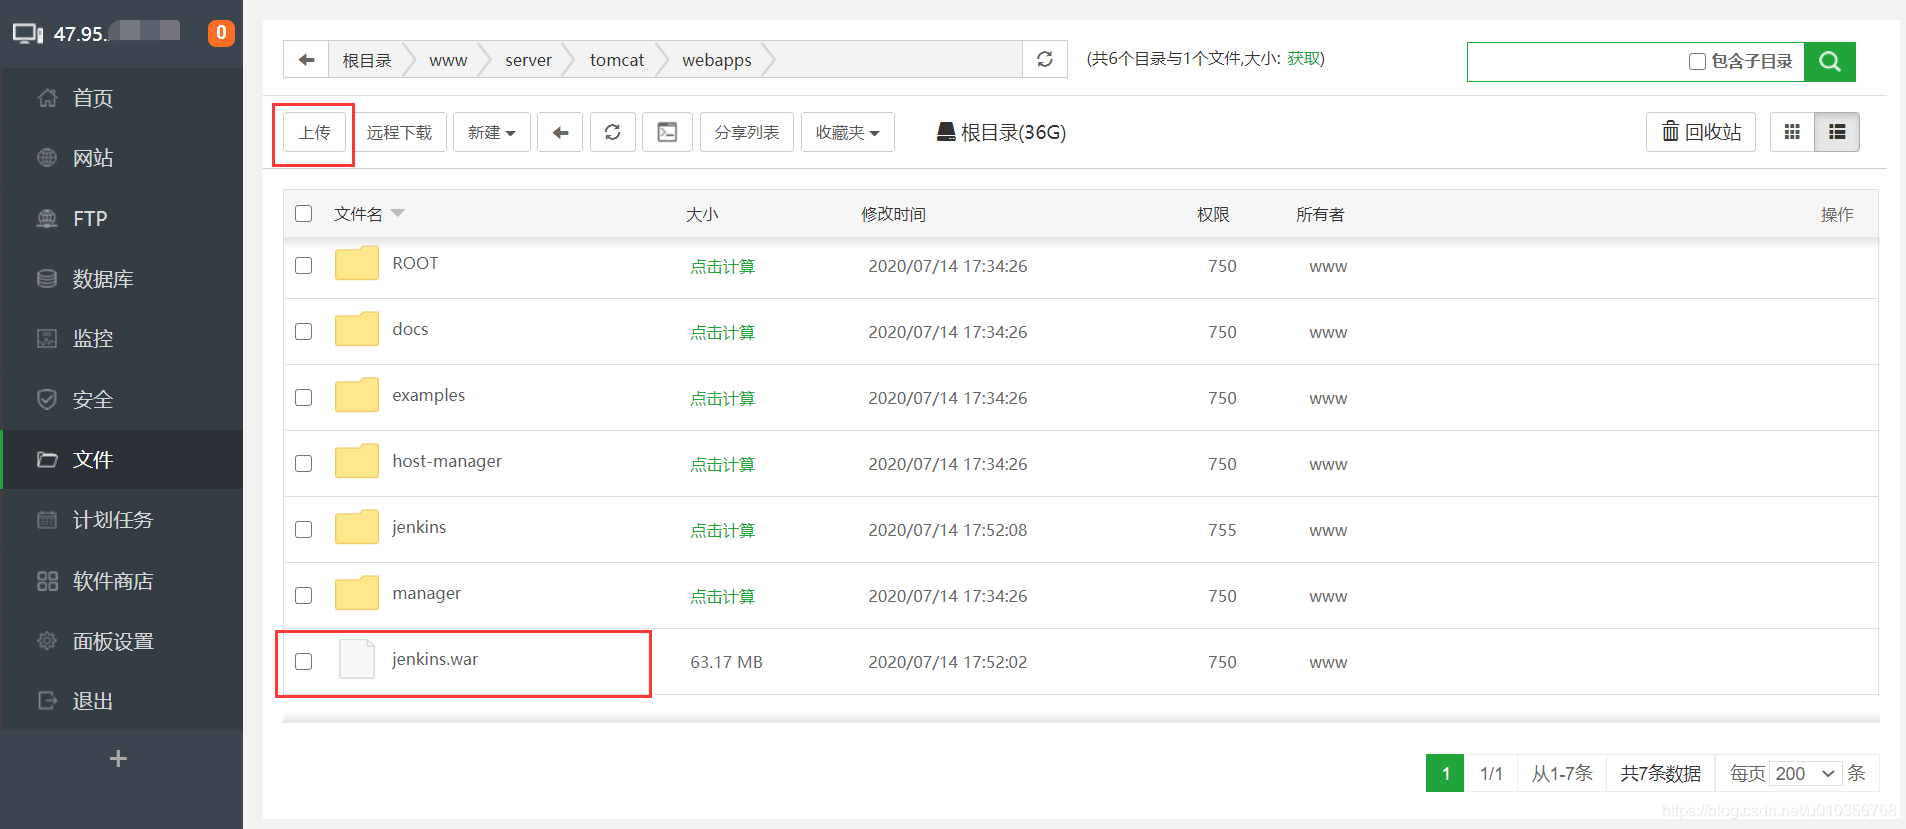The height and width of the screenshot is (829, 1906).
Task: Click the 远程下载 button
Action: coord(400,132)
